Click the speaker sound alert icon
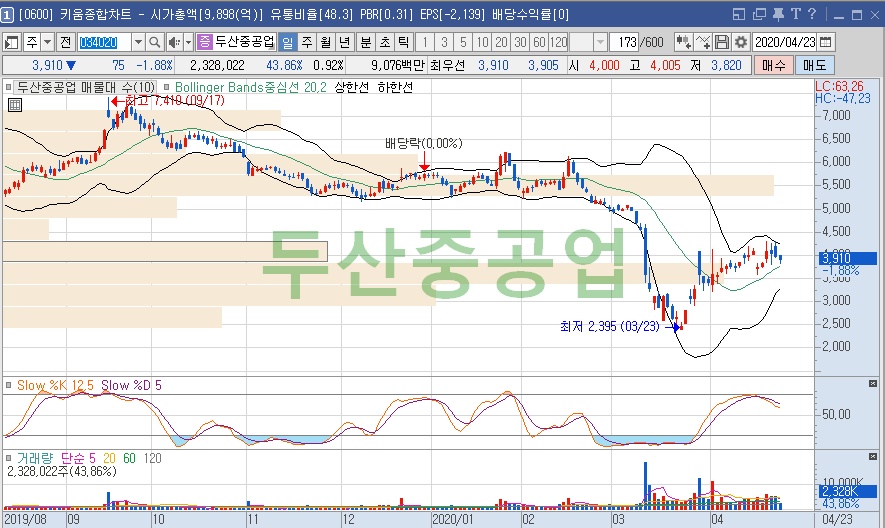 click(x=174, y=42)
